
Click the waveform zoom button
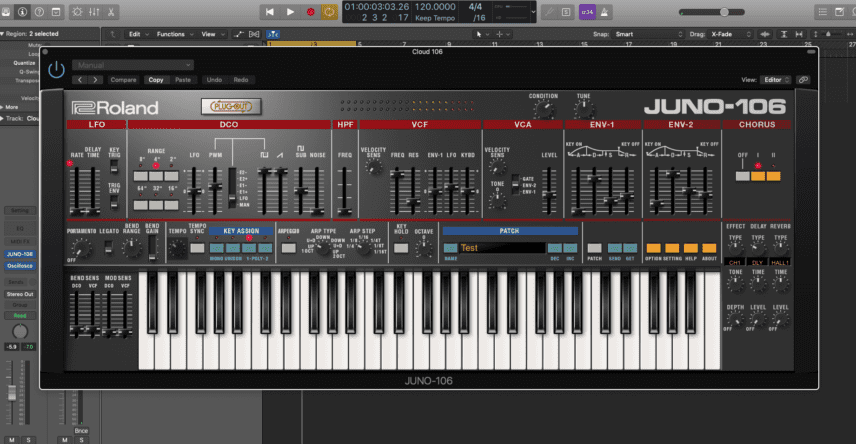(x=765, y=34)
